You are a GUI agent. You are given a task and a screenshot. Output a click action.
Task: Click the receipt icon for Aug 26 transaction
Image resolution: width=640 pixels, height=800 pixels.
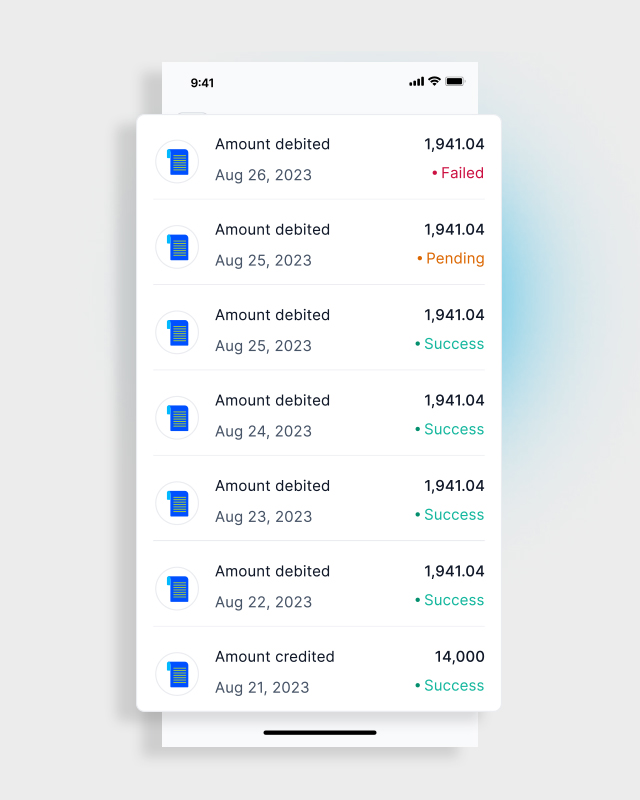[x=177, y=161]
